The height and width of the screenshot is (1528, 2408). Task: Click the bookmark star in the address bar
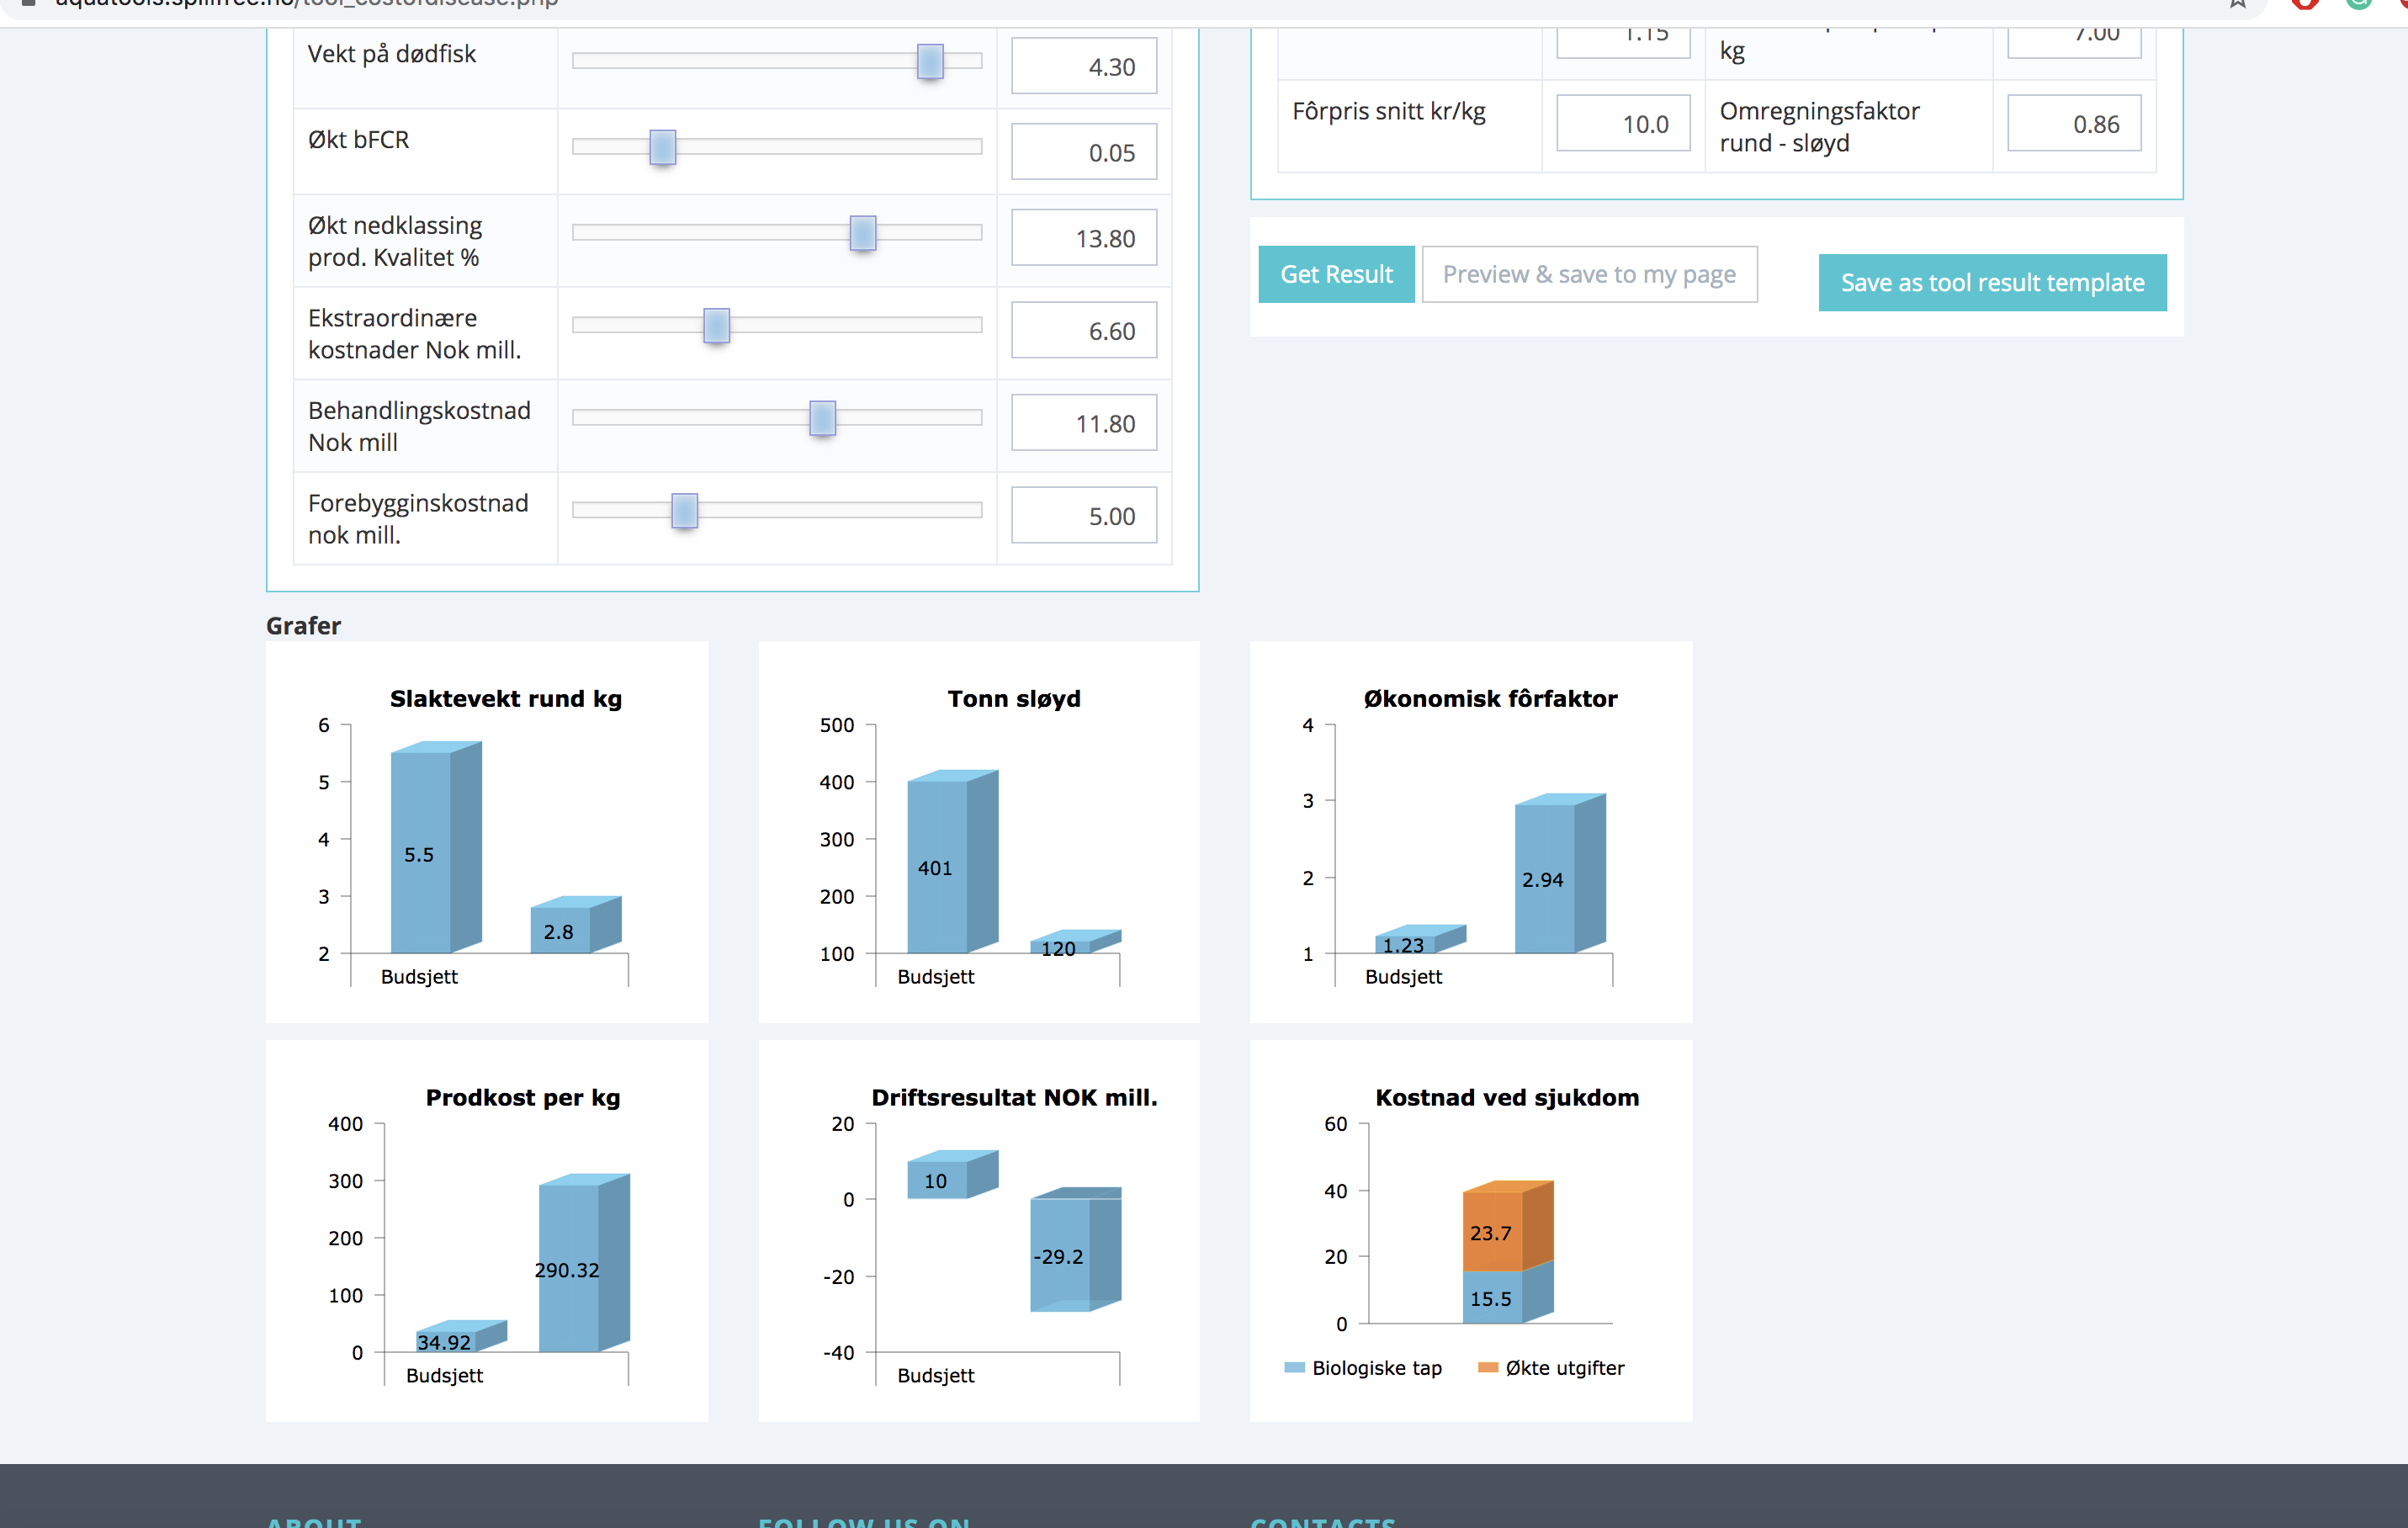coord(2237,3)
